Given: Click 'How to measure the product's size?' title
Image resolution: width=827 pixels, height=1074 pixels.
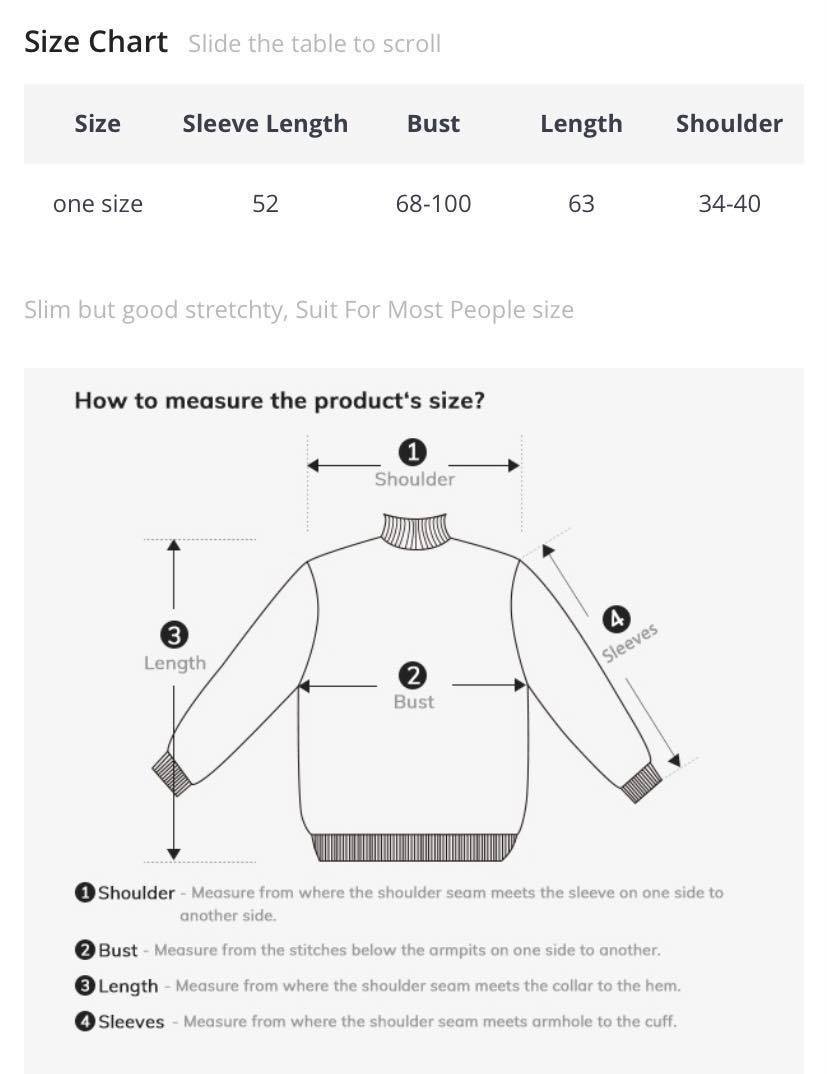Looking at the screenshot, I should [280, 400].
